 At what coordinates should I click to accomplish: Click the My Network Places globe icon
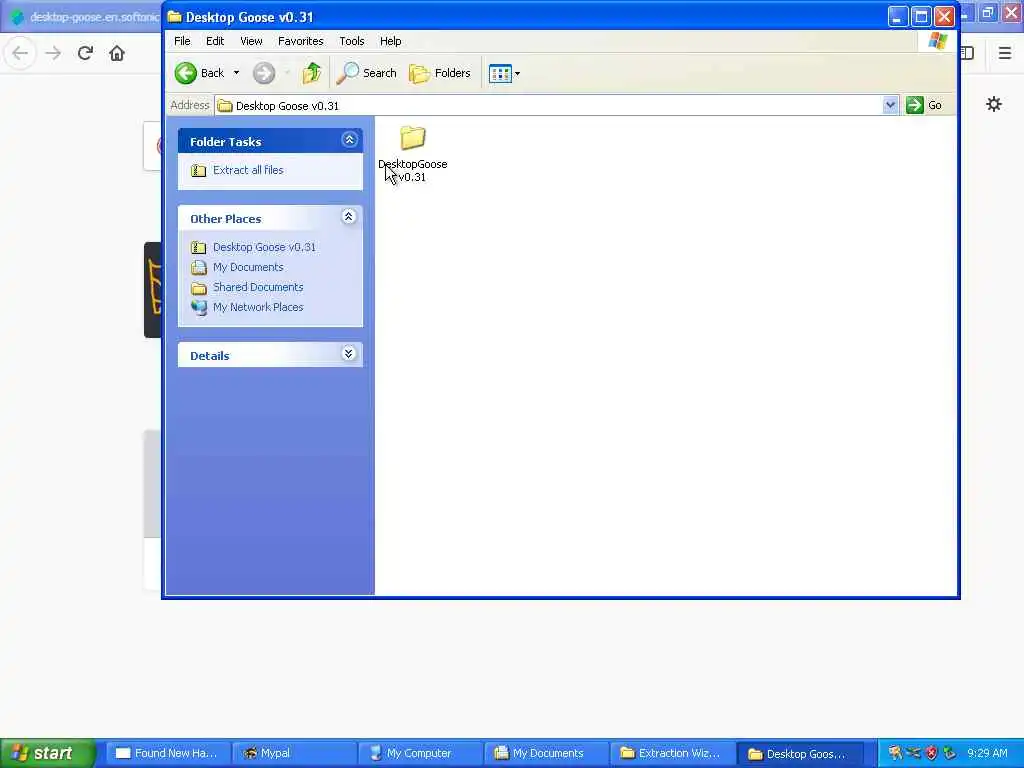click(199, 307)
